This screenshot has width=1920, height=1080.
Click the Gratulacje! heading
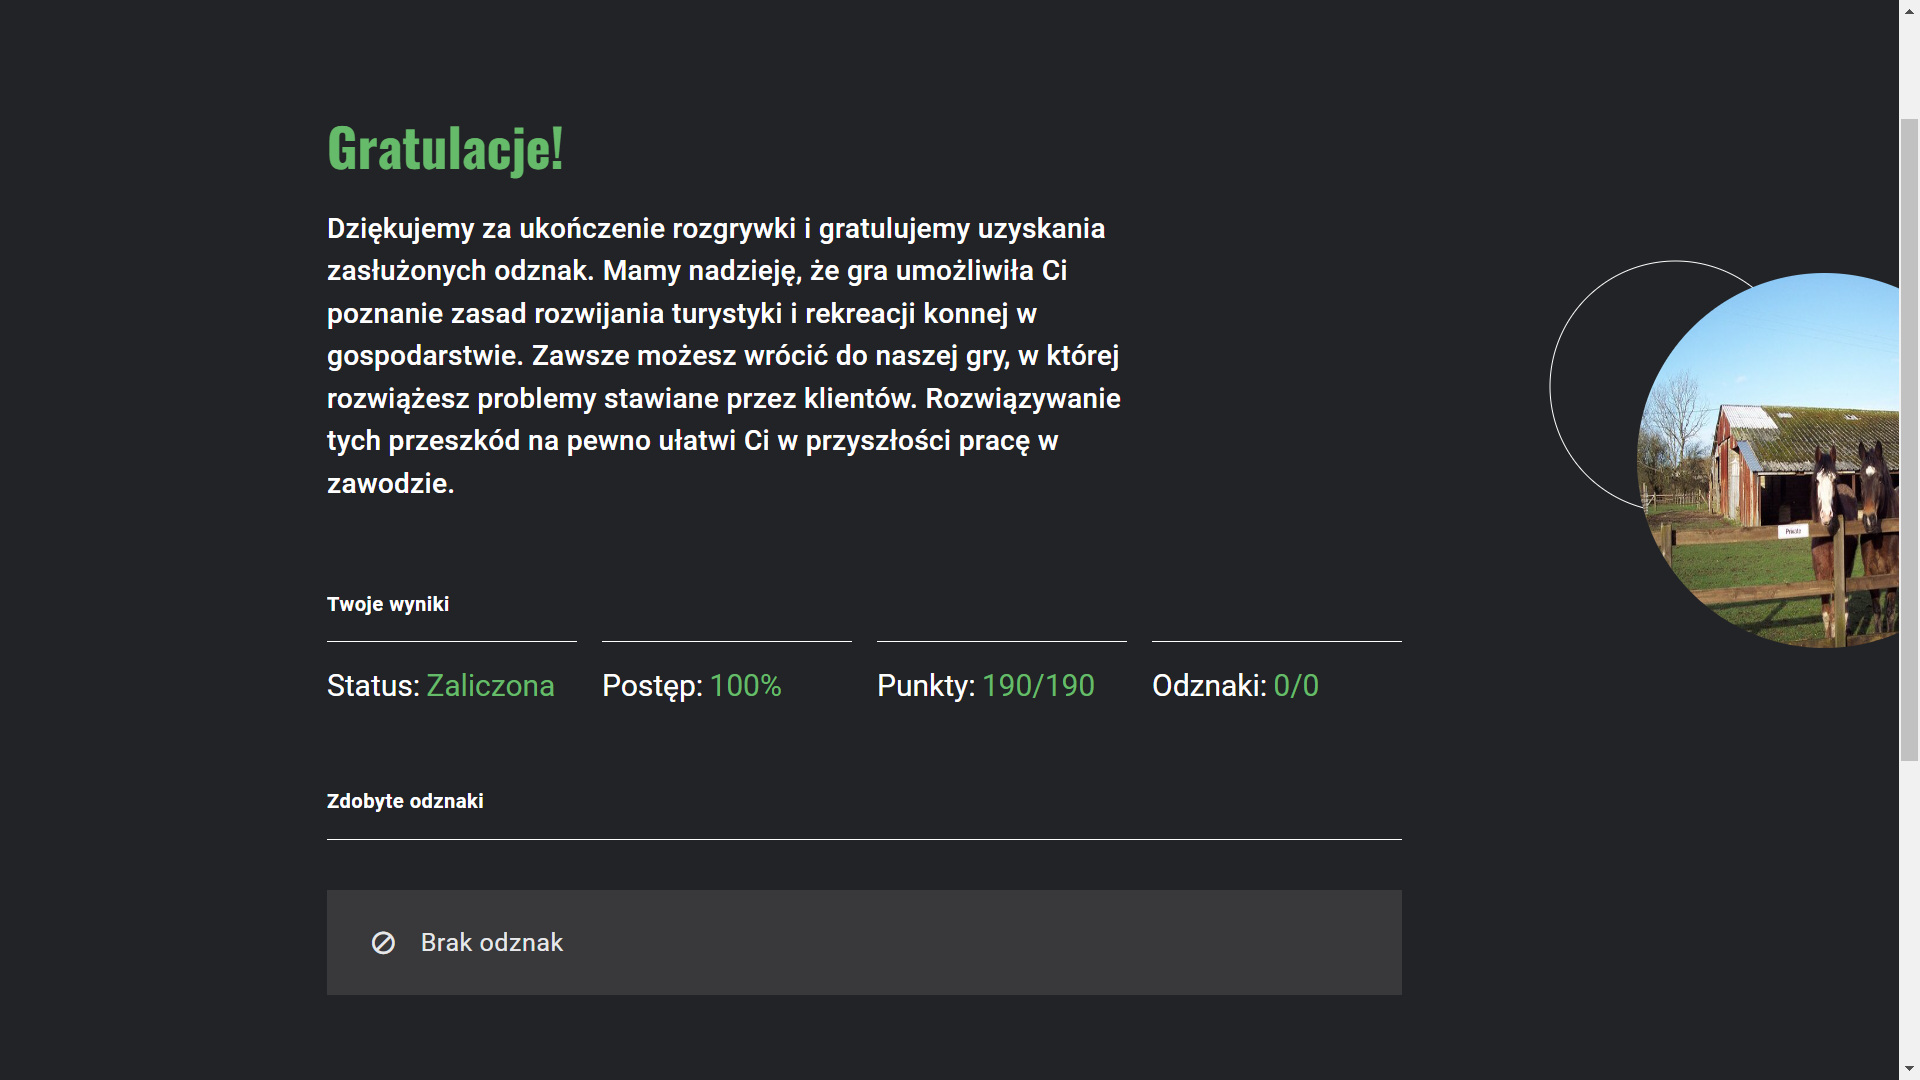pos(445,149)
